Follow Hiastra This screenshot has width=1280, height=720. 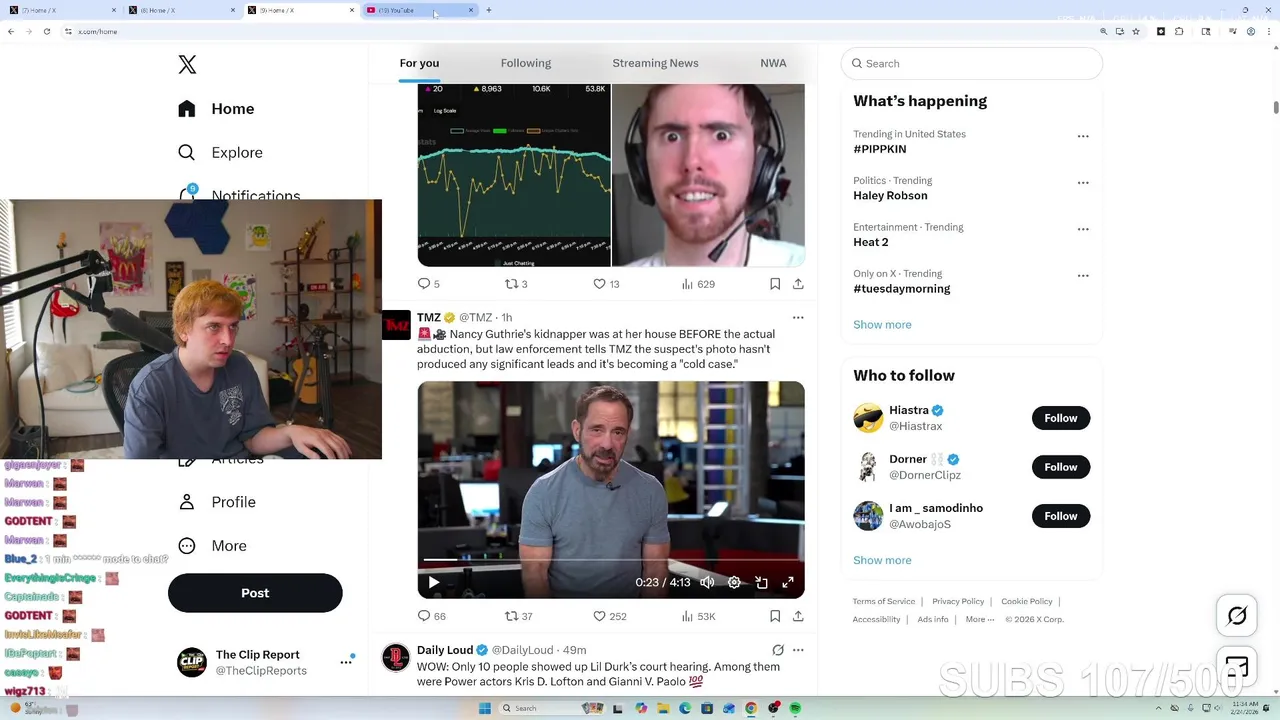tap(1061, 418)
